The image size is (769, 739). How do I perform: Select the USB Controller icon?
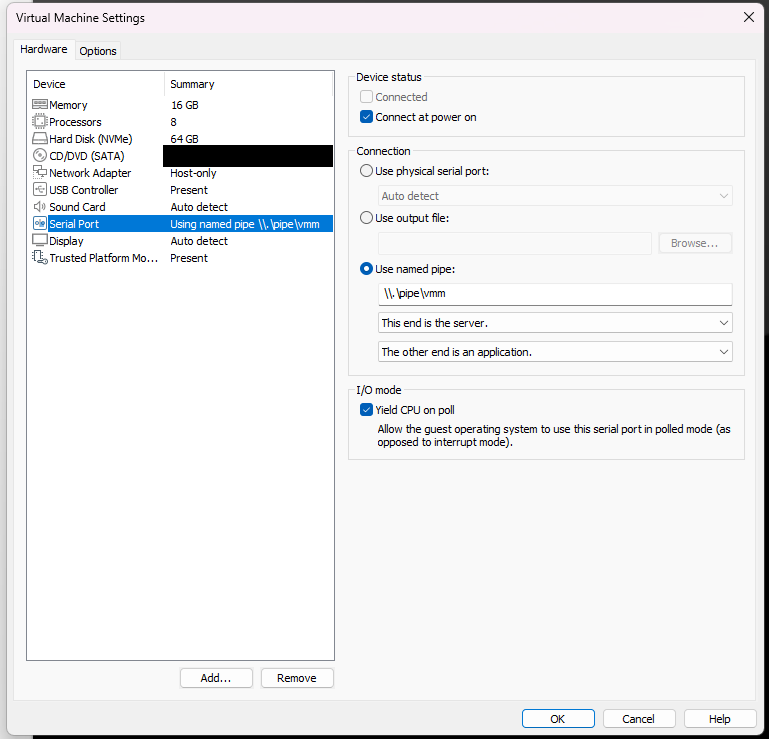pyautogui.click(x=40, y=189)
